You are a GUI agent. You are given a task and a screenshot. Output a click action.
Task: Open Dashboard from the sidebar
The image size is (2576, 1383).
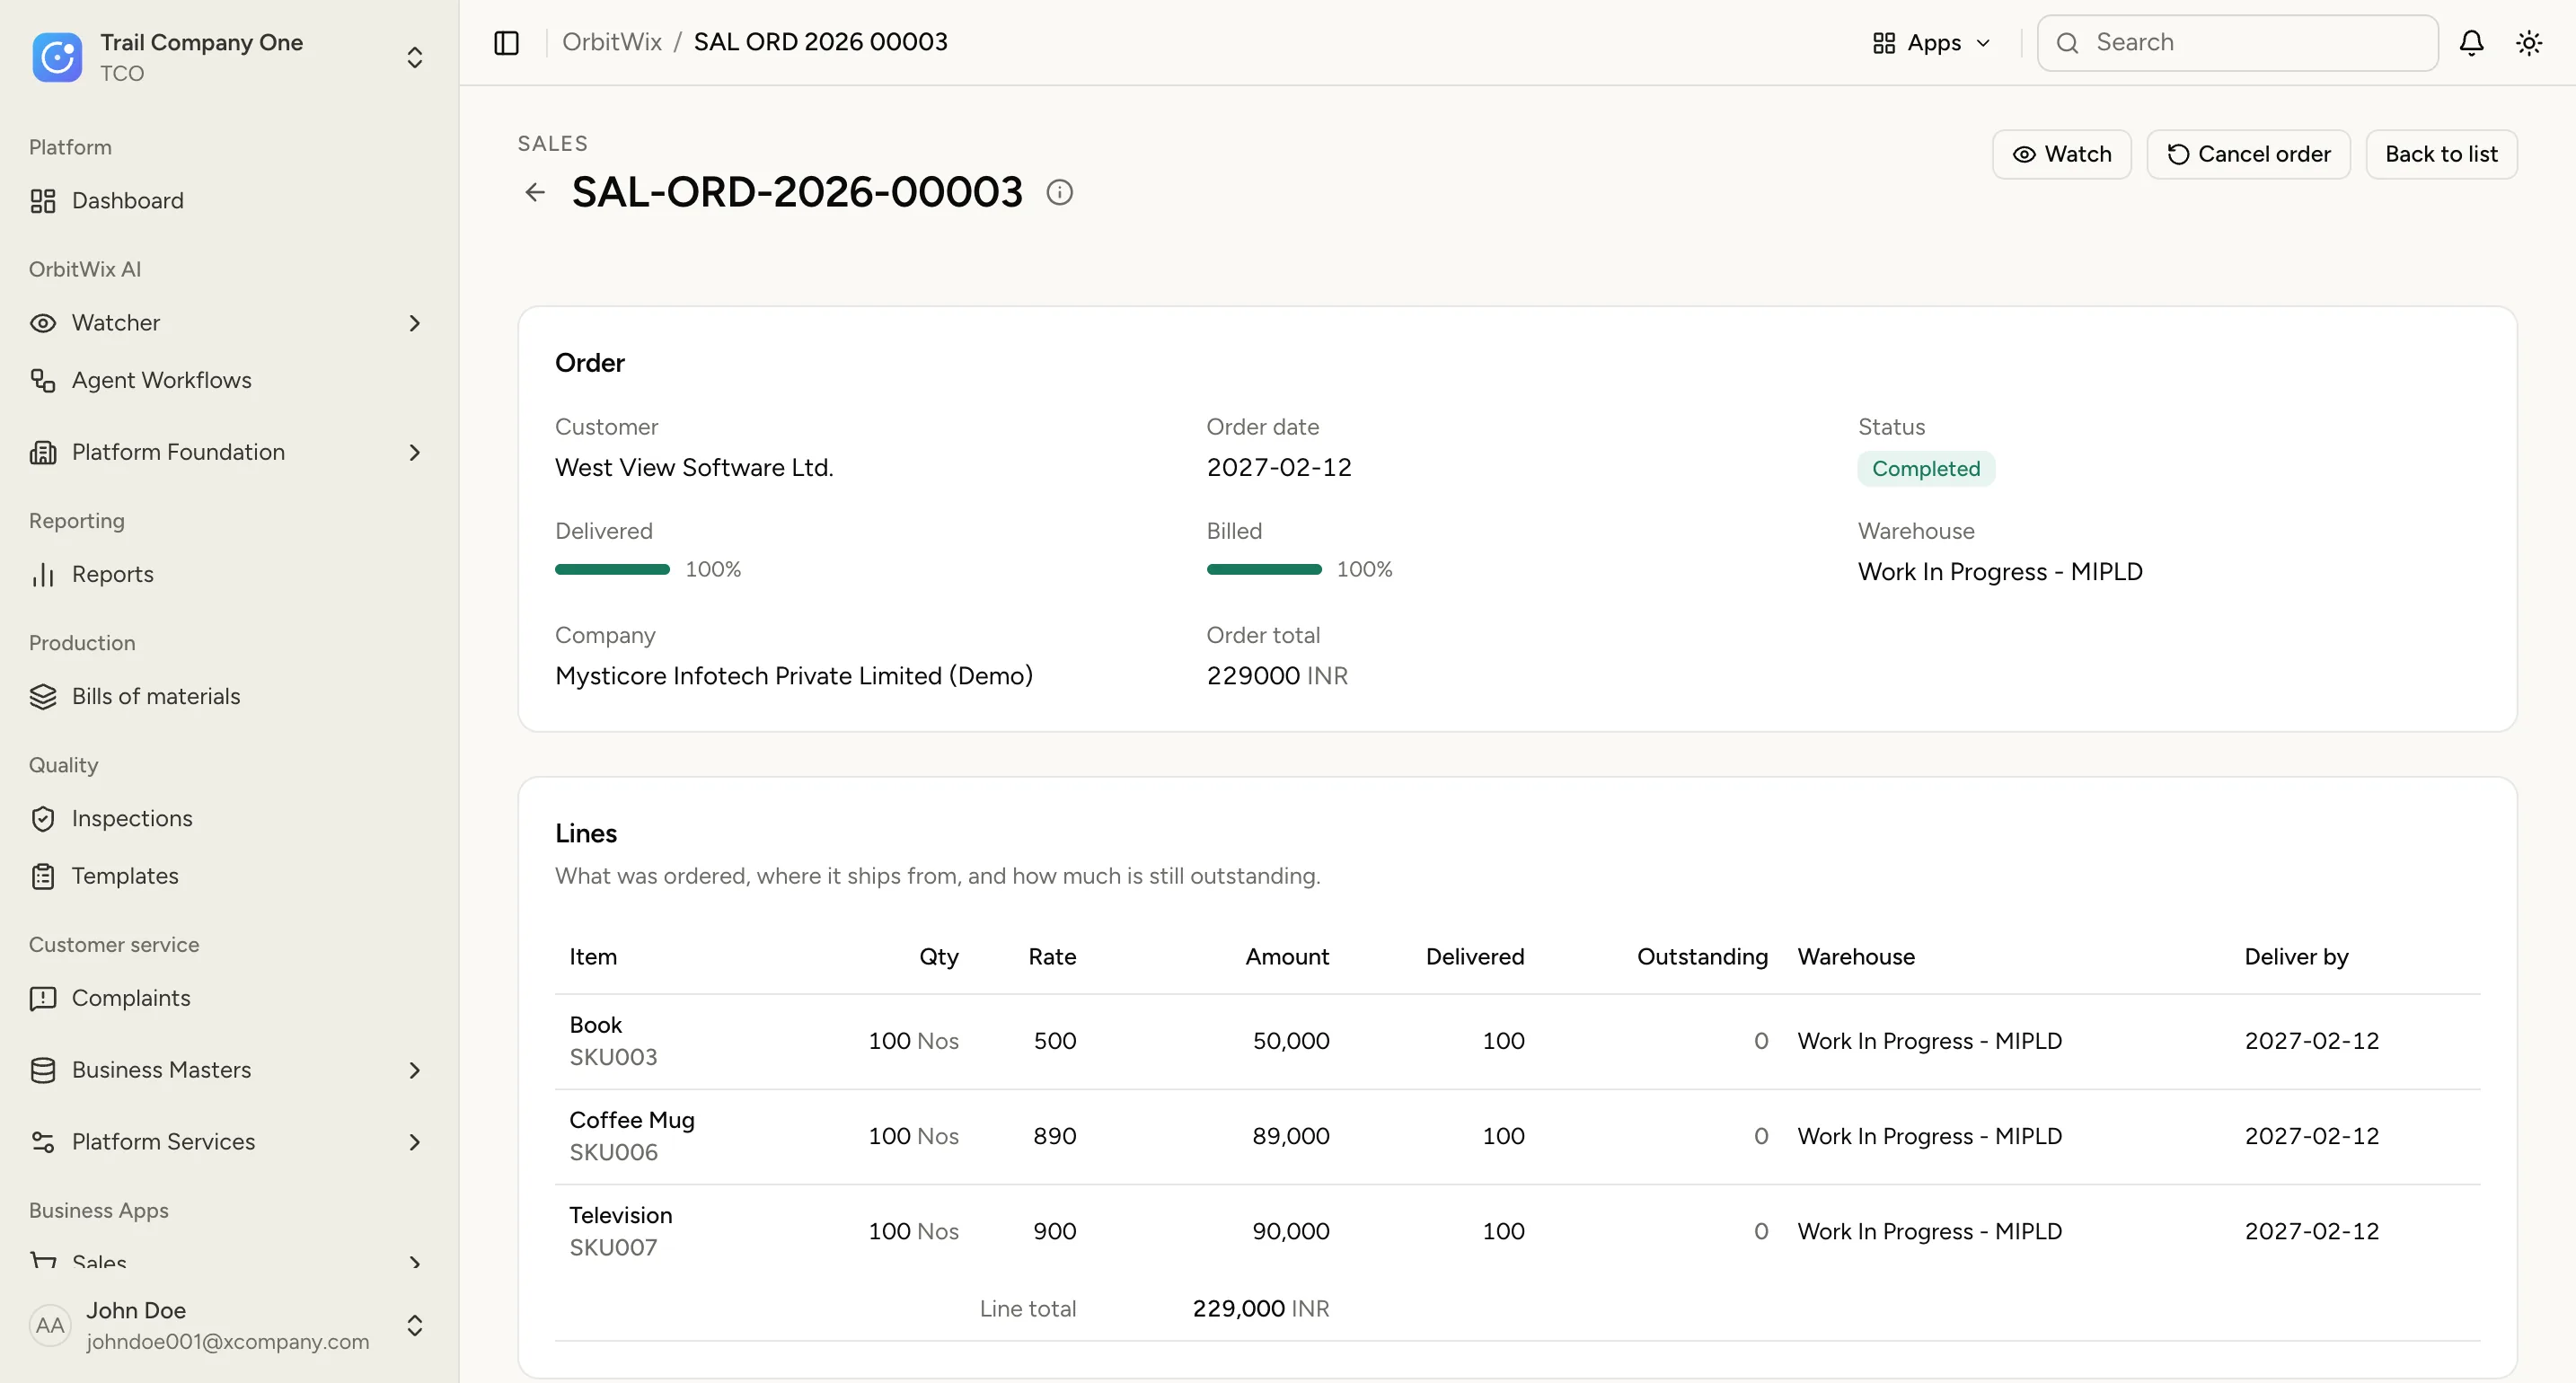229,201
